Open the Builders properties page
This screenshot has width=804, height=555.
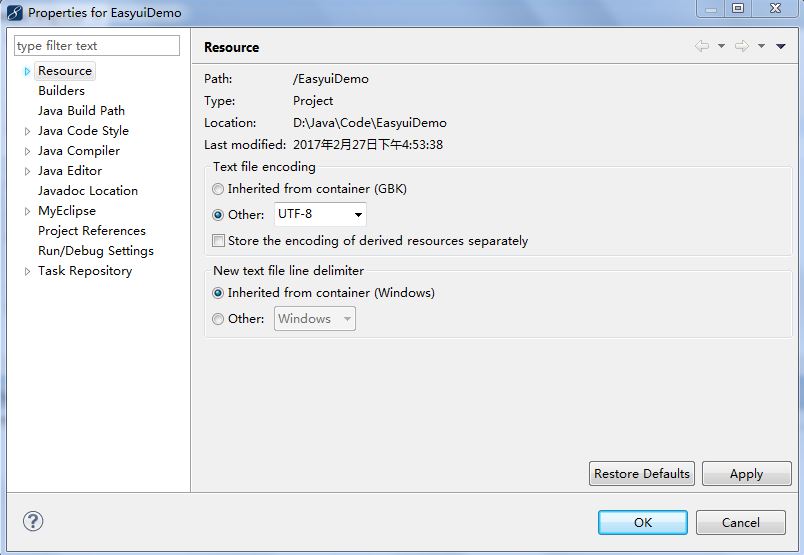(61, 91)
